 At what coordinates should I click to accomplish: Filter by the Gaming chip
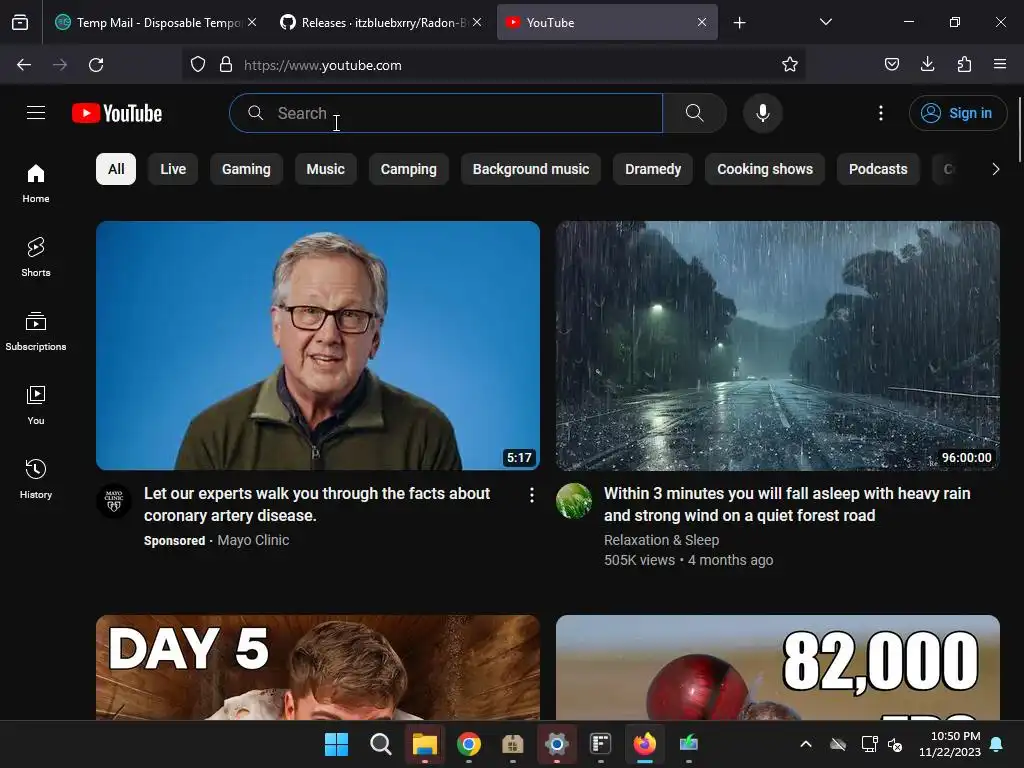coord(246,169)
